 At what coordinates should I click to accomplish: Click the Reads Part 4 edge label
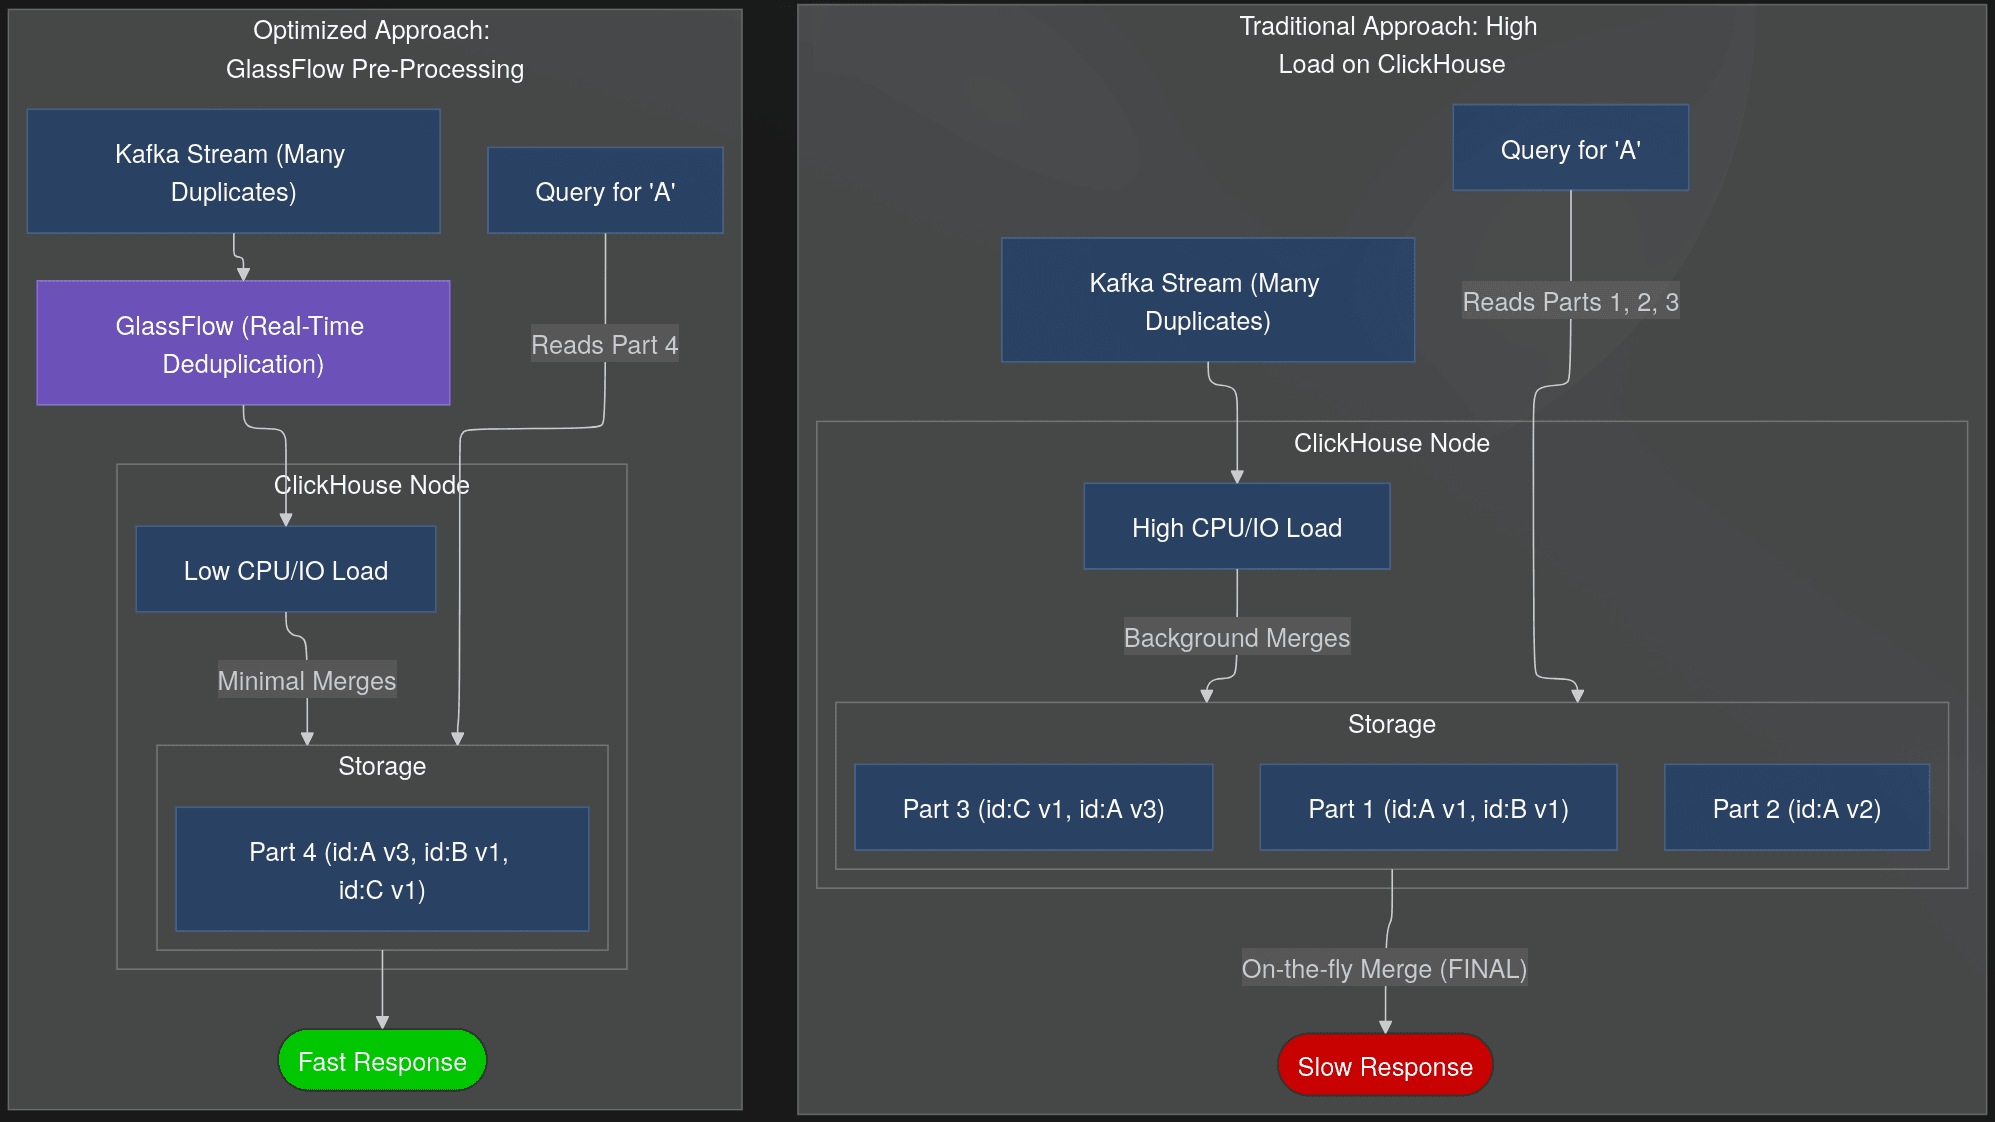(x=604, y=345)
